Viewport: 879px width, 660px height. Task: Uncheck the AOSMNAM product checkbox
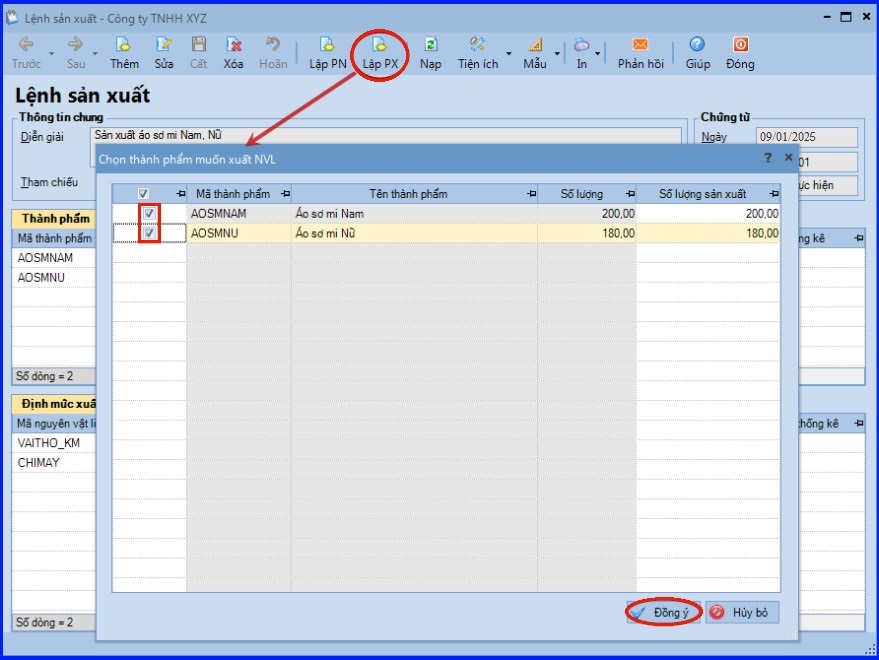[149, 214]
